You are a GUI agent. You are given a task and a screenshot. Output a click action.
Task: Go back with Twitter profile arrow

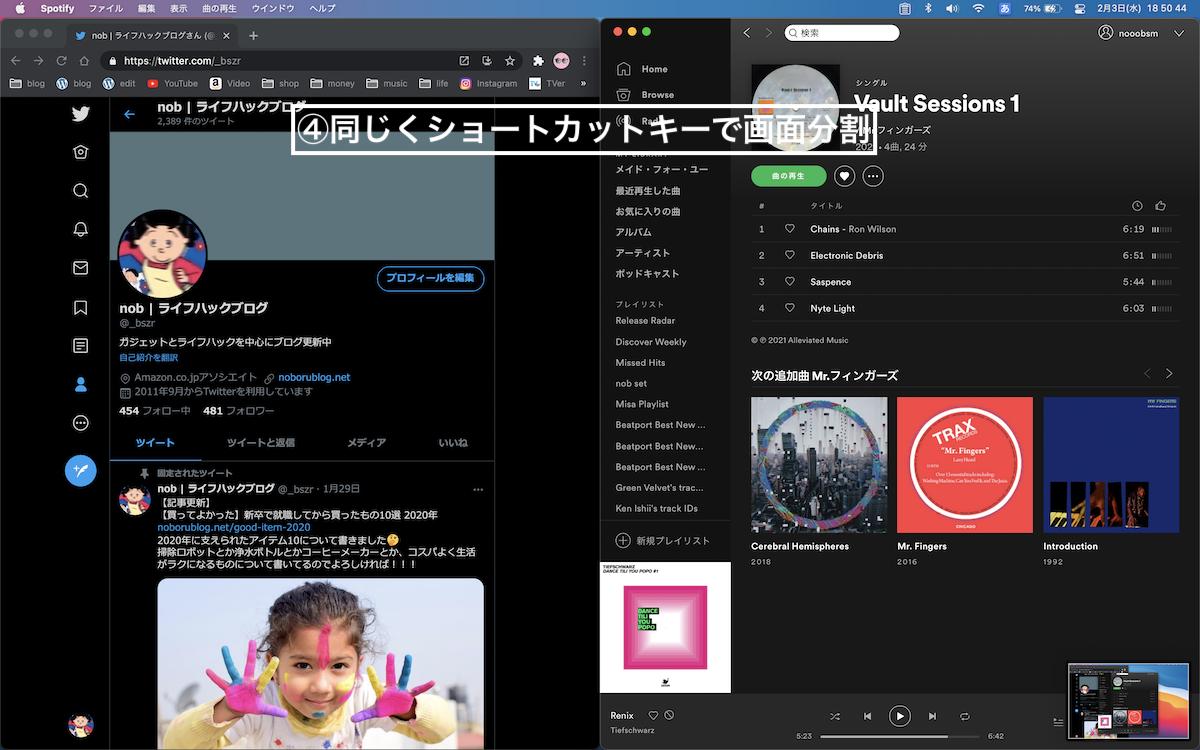click(129, 114)
